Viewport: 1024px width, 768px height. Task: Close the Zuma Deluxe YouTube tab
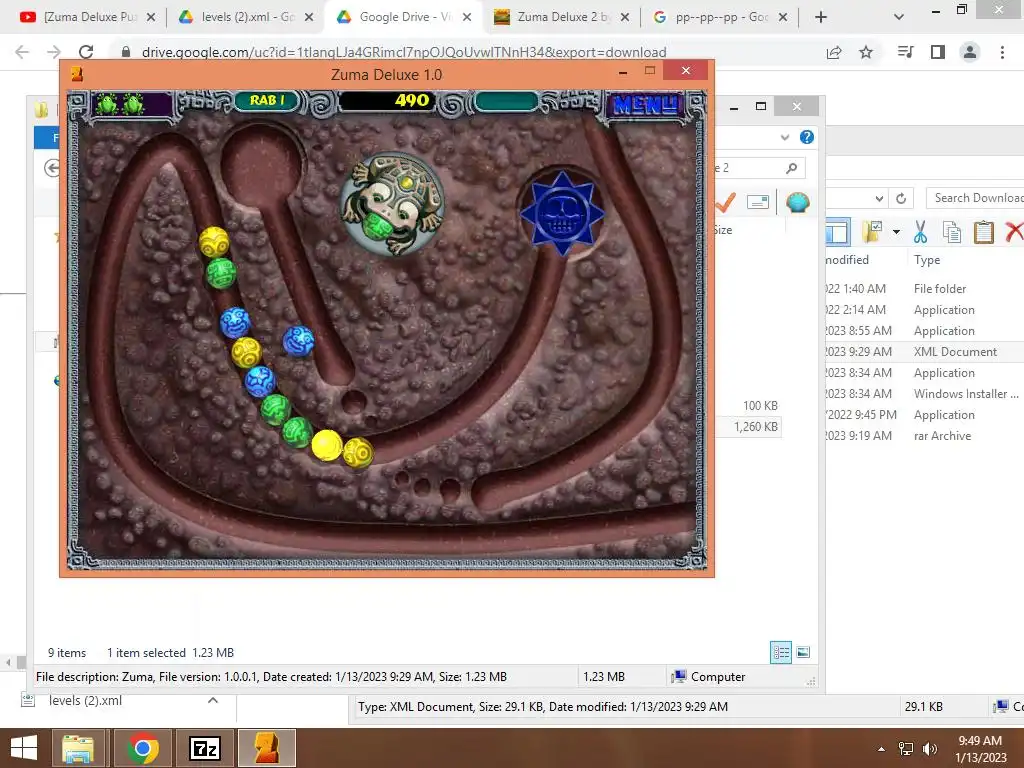coord(151,17)
